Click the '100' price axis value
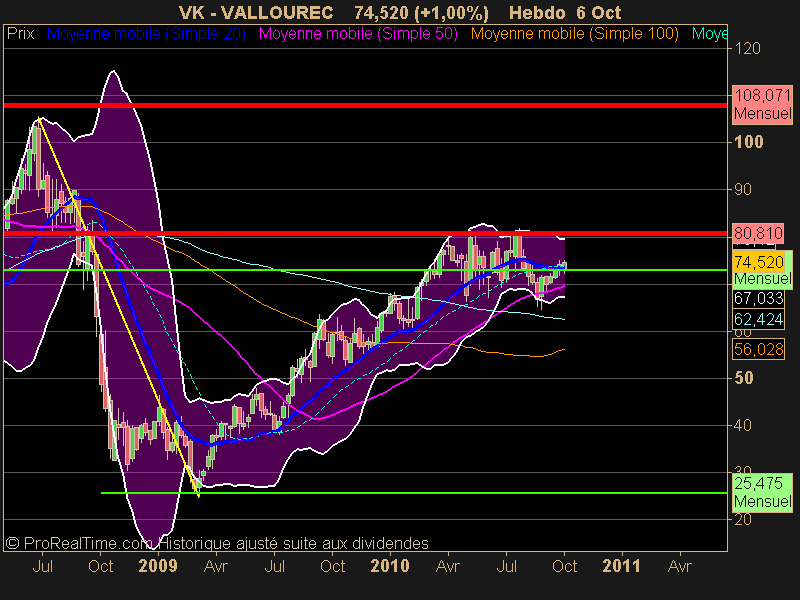This screenshot has height=600, width=800. (748, 142)
